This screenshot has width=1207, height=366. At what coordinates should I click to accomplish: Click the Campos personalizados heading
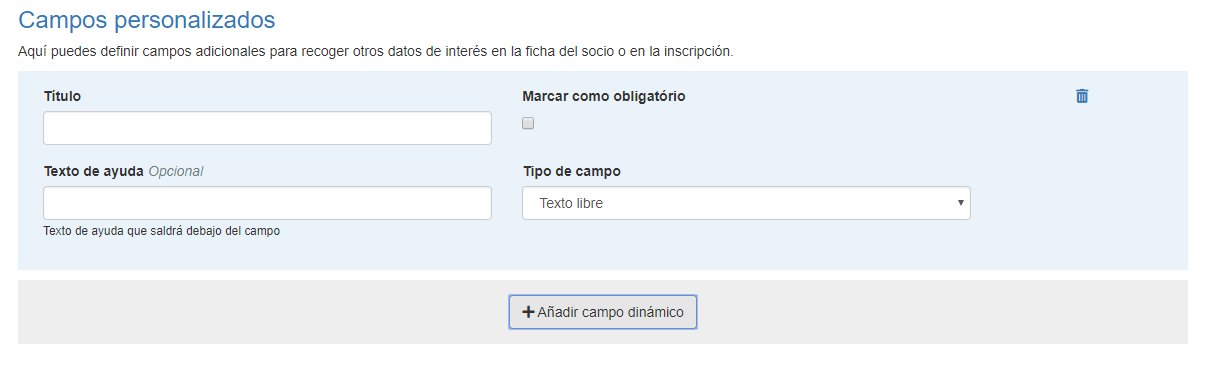(147, 19)
